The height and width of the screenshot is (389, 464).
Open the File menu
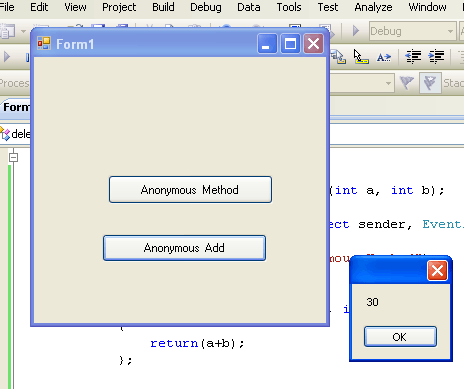[x=7, y=7]
